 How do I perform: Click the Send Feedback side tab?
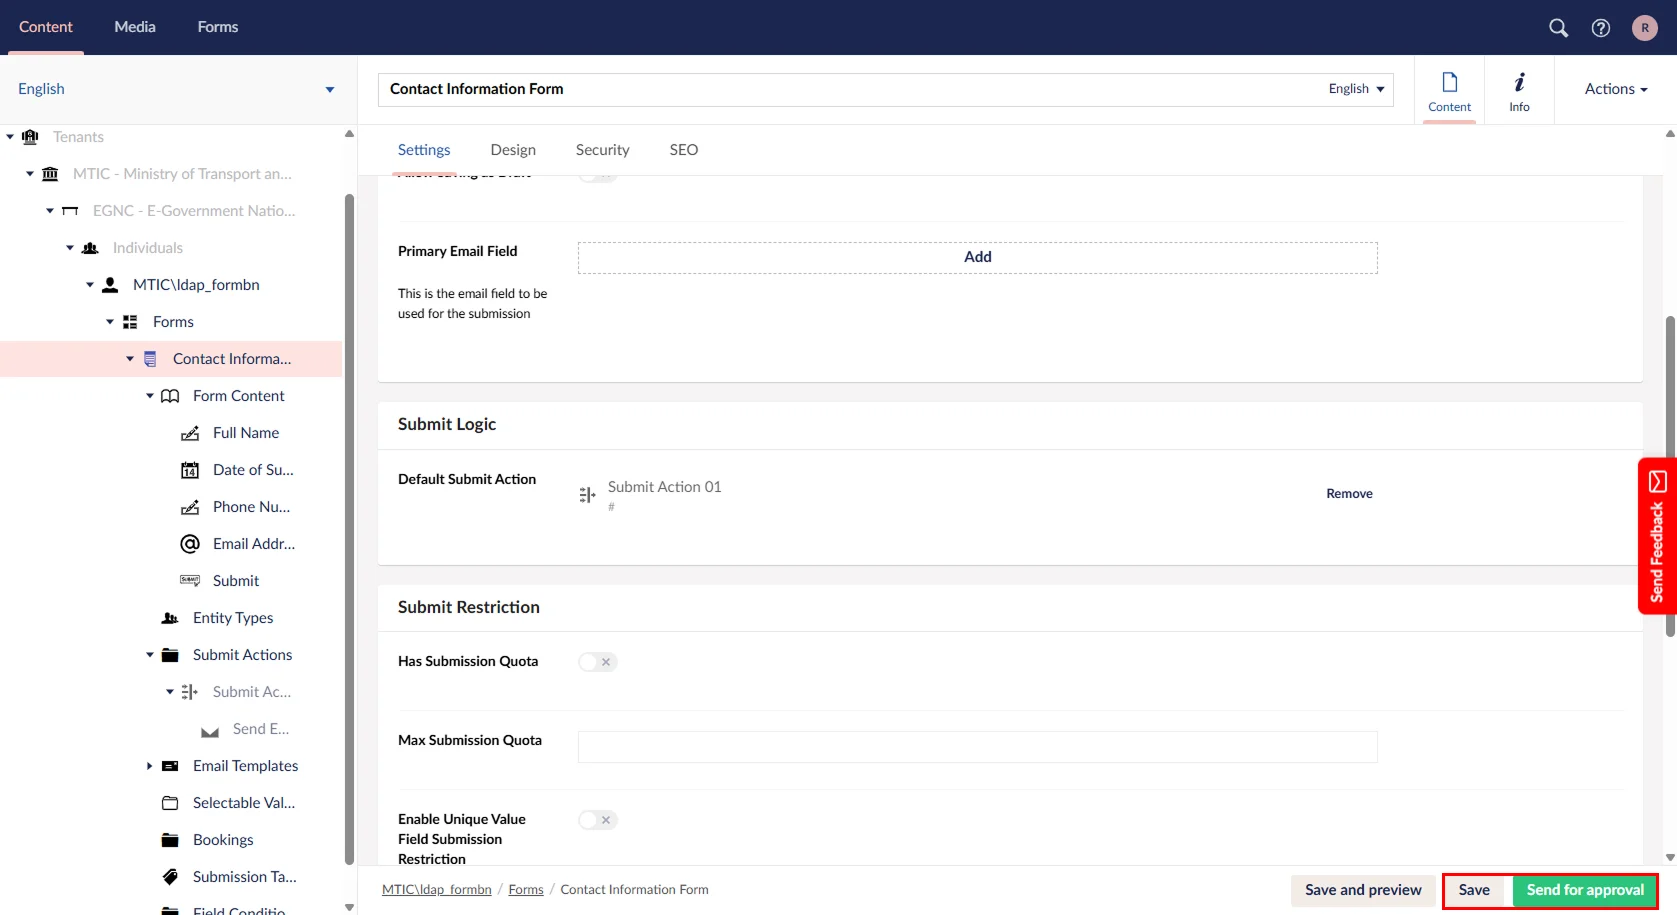pos(1656,536)
